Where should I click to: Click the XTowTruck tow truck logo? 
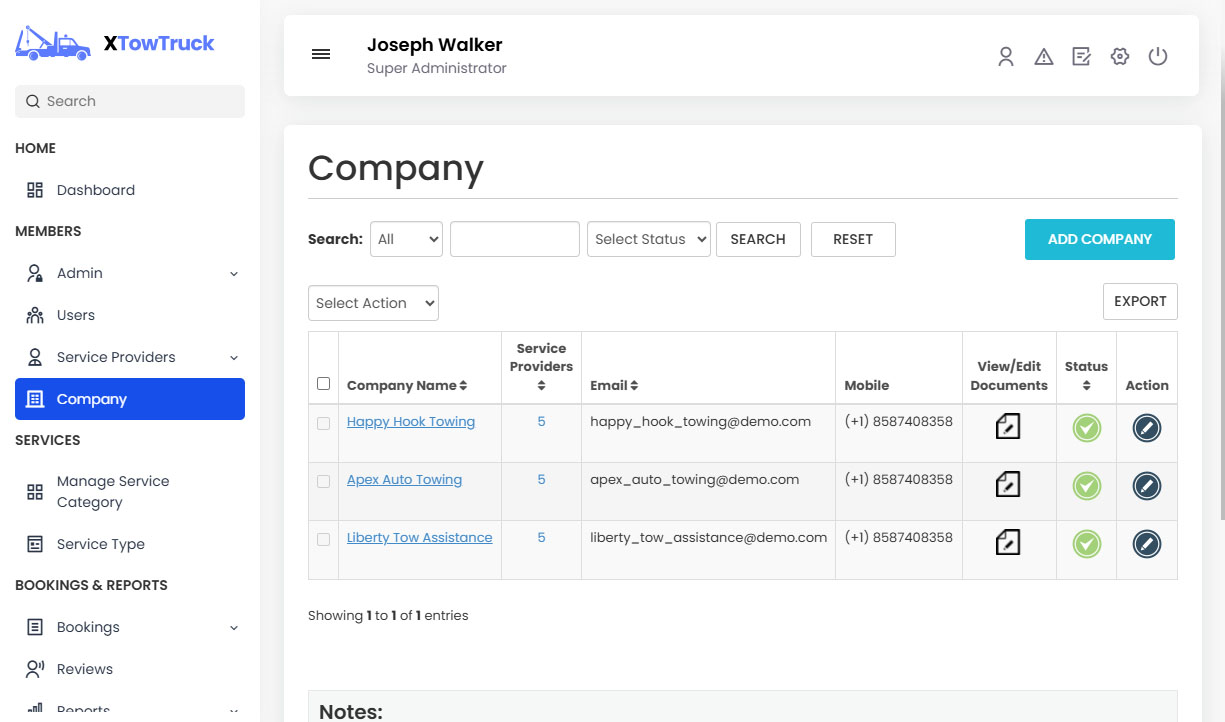[x=52, y=42]
